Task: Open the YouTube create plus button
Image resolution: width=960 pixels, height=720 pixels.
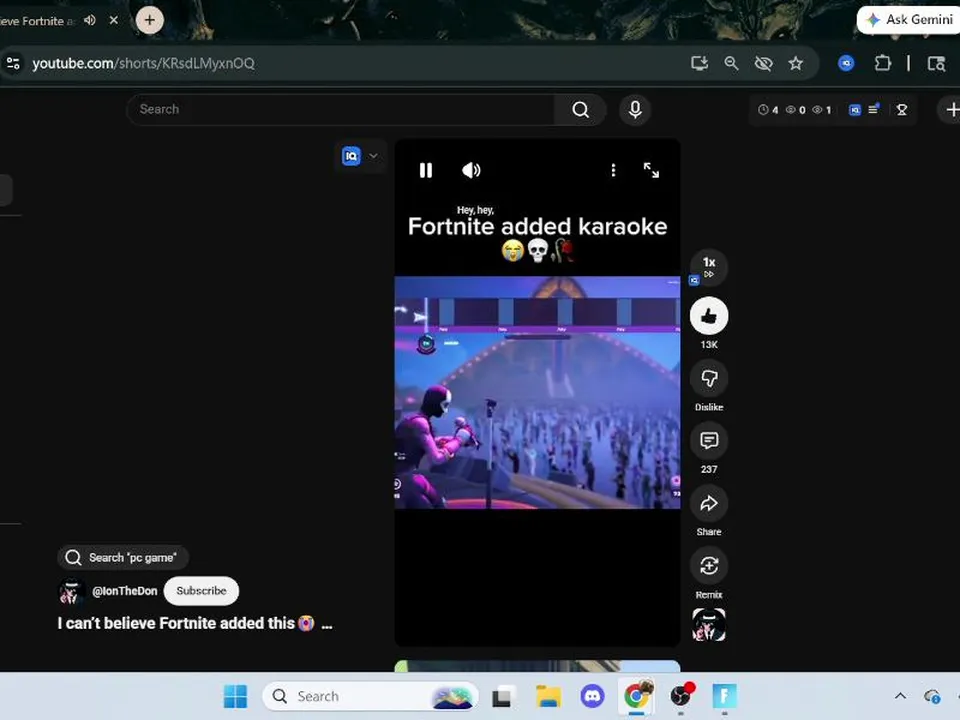Action: (951, 110)
